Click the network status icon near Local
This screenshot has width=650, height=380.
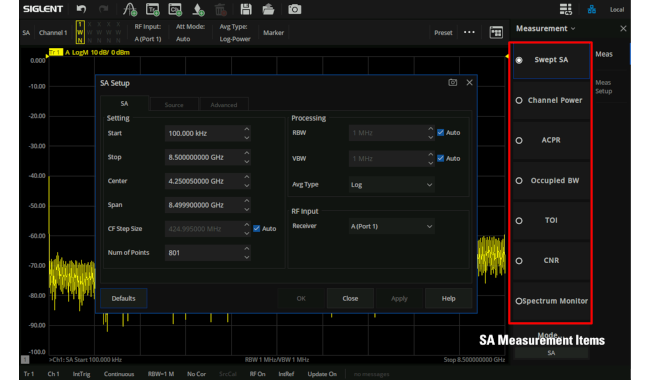point(592,9)
